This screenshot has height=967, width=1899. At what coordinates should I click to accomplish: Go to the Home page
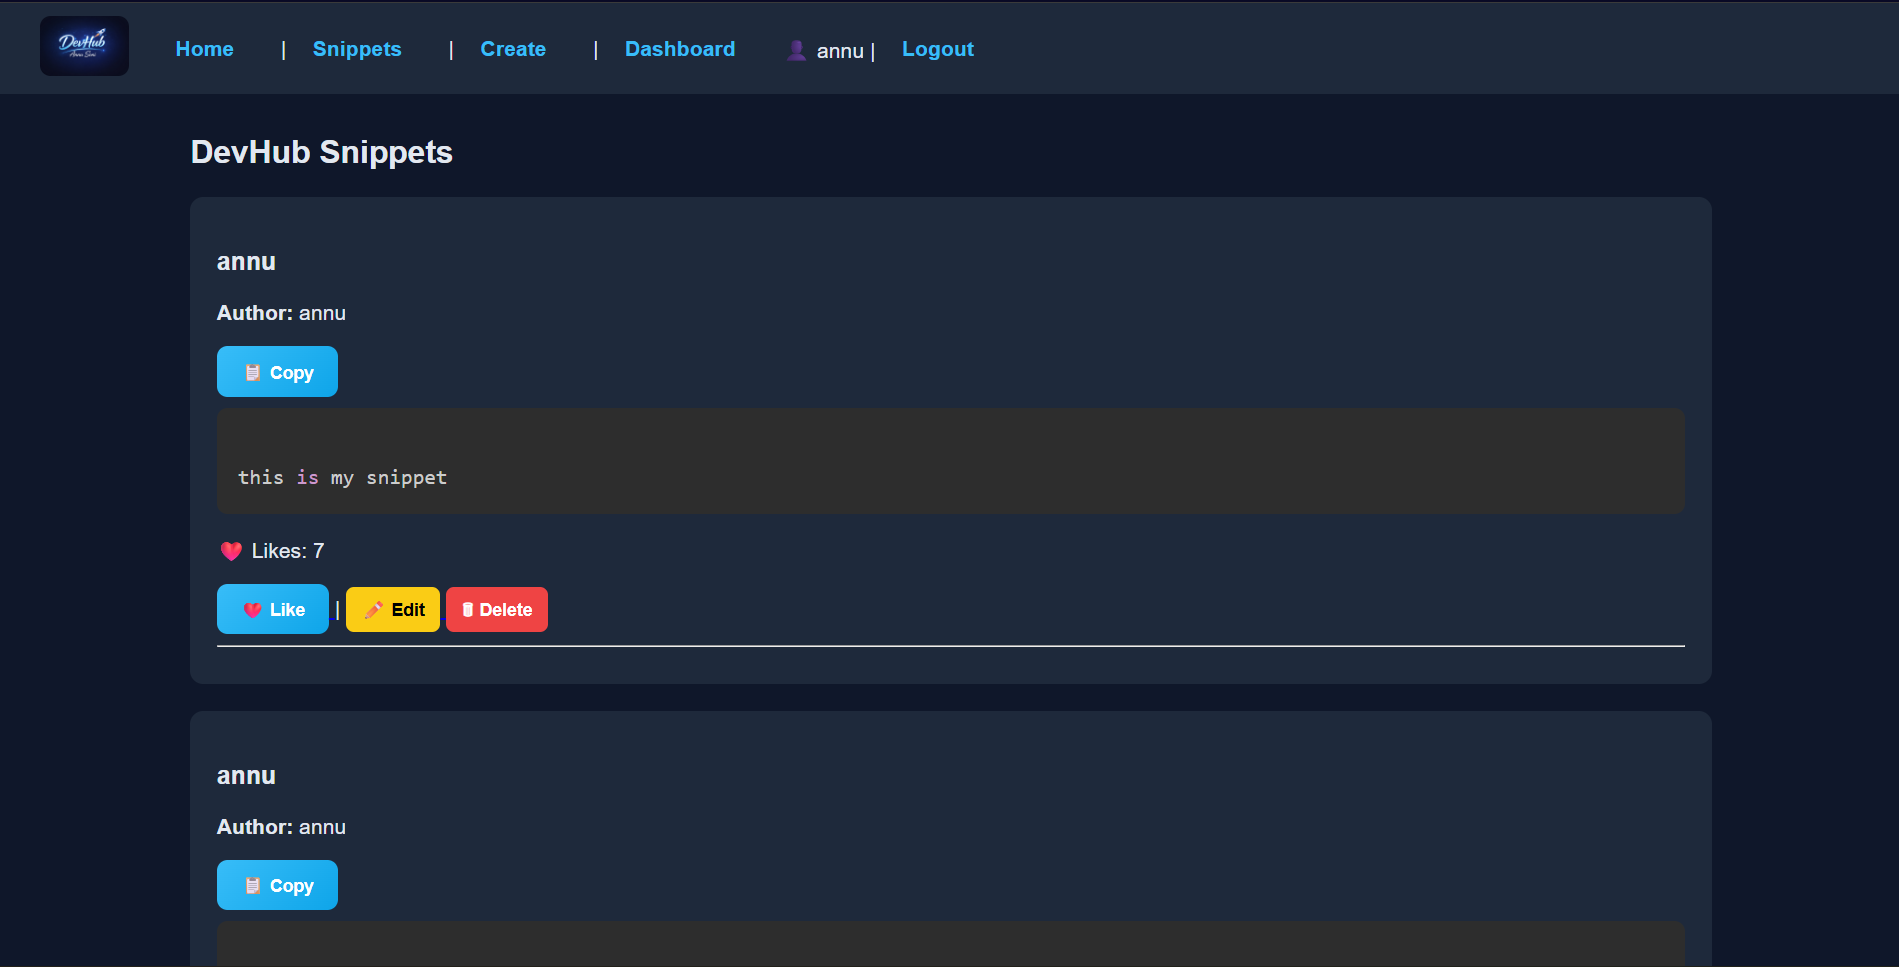[x=204, y=49]
